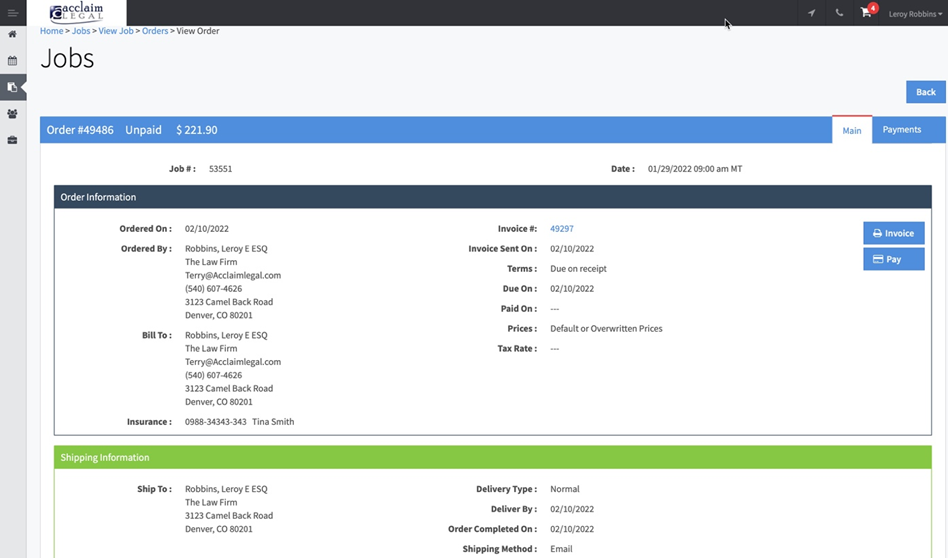
Task: Open the shopping cart icon
Action: tap(866, 13)
